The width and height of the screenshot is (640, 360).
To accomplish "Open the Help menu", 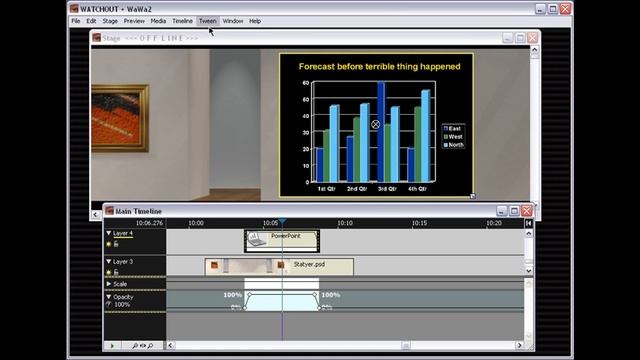I will (255, 21).
